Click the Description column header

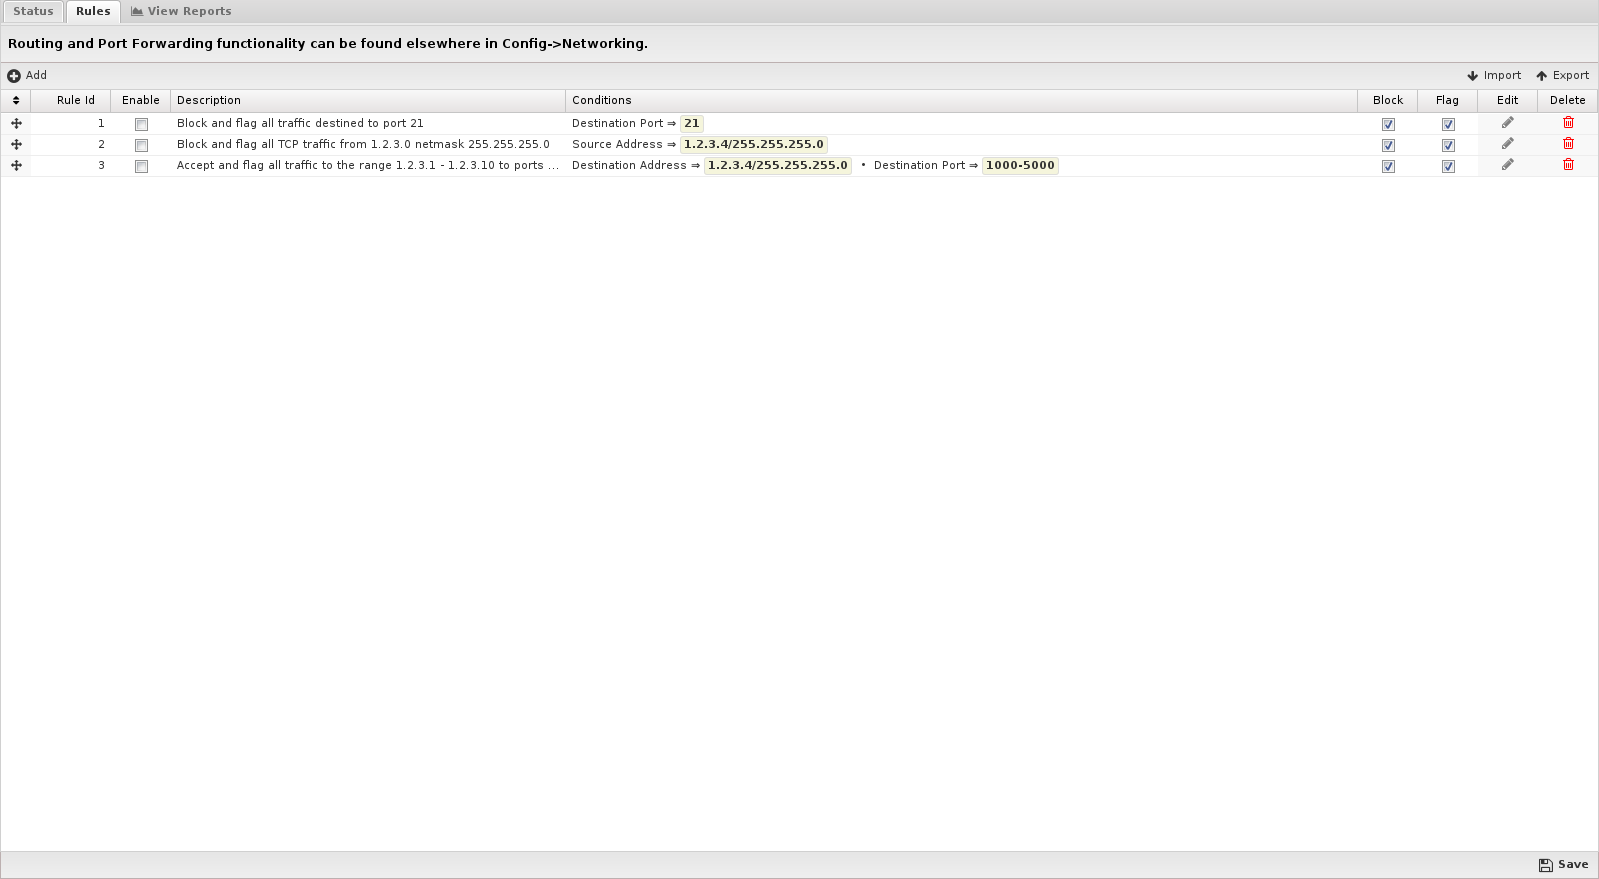click(x=368, y=100)
